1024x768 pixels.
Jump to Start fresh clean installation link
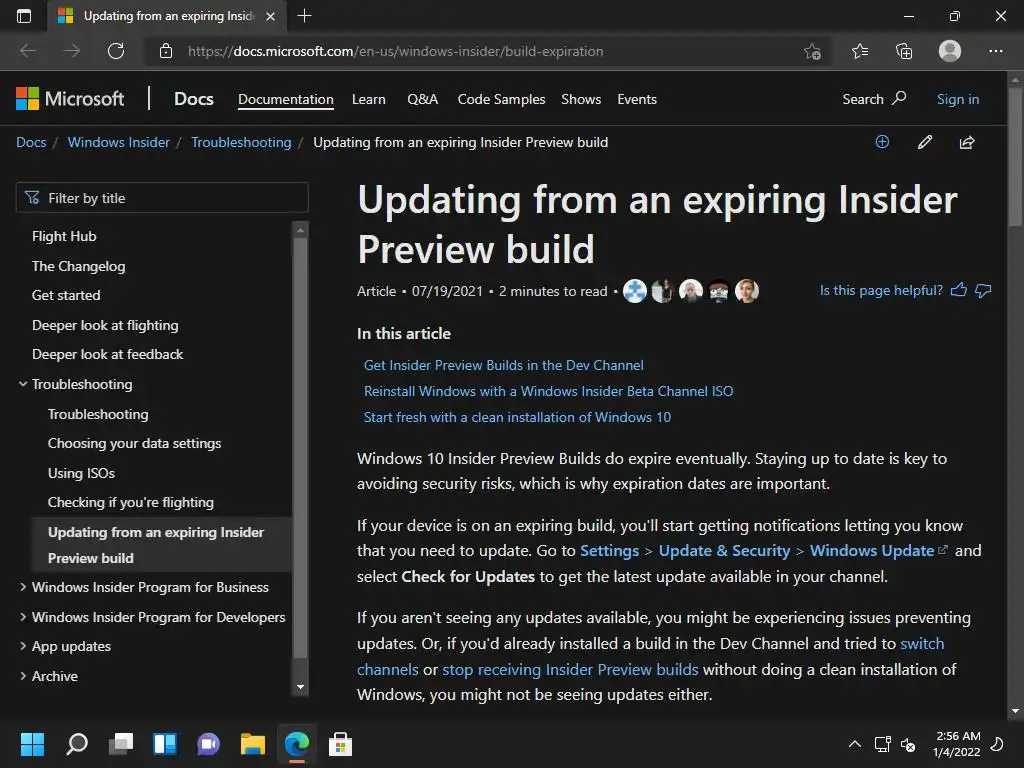(x=517, y=417)
